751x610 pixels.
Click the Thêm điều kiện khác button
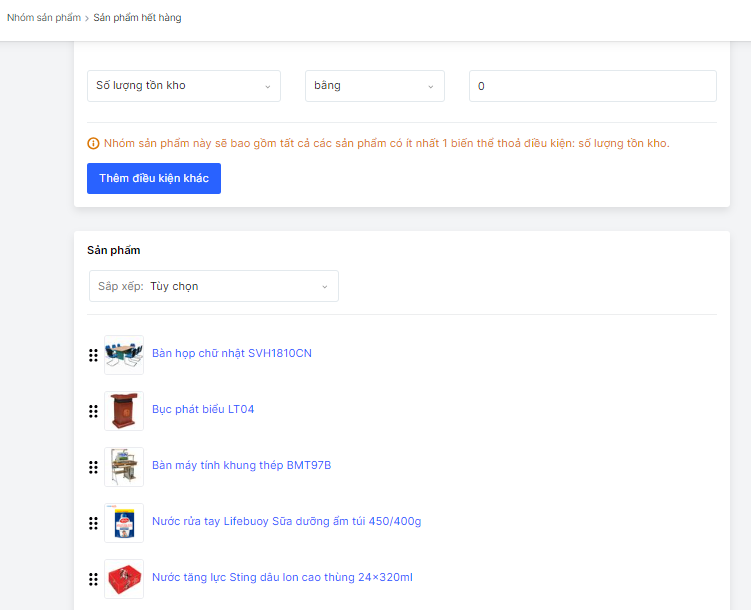(x=154, y=179)
